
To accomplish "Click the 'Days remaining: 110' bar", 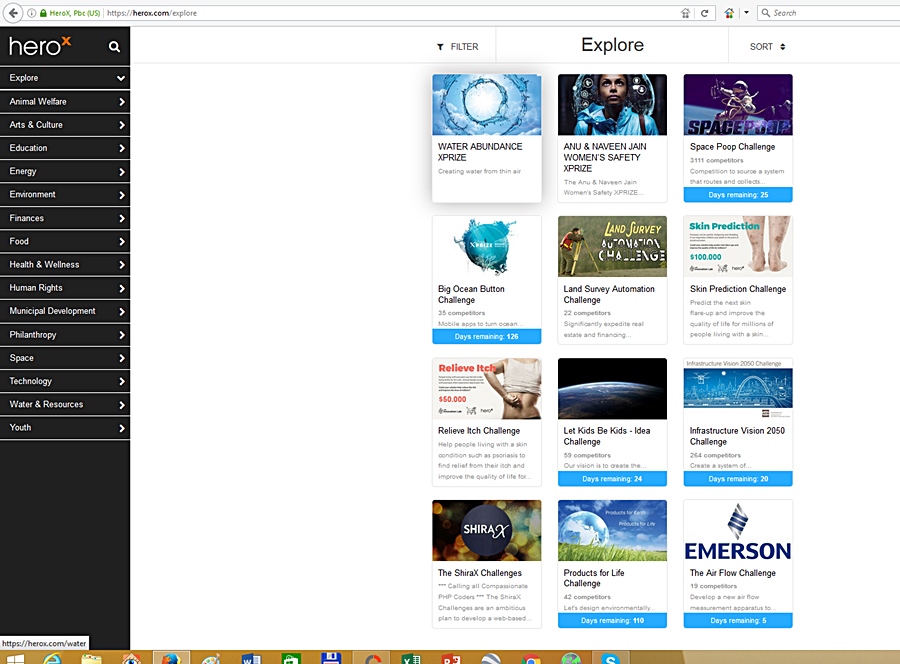I will pyautogui.click(x=612, y=621).
